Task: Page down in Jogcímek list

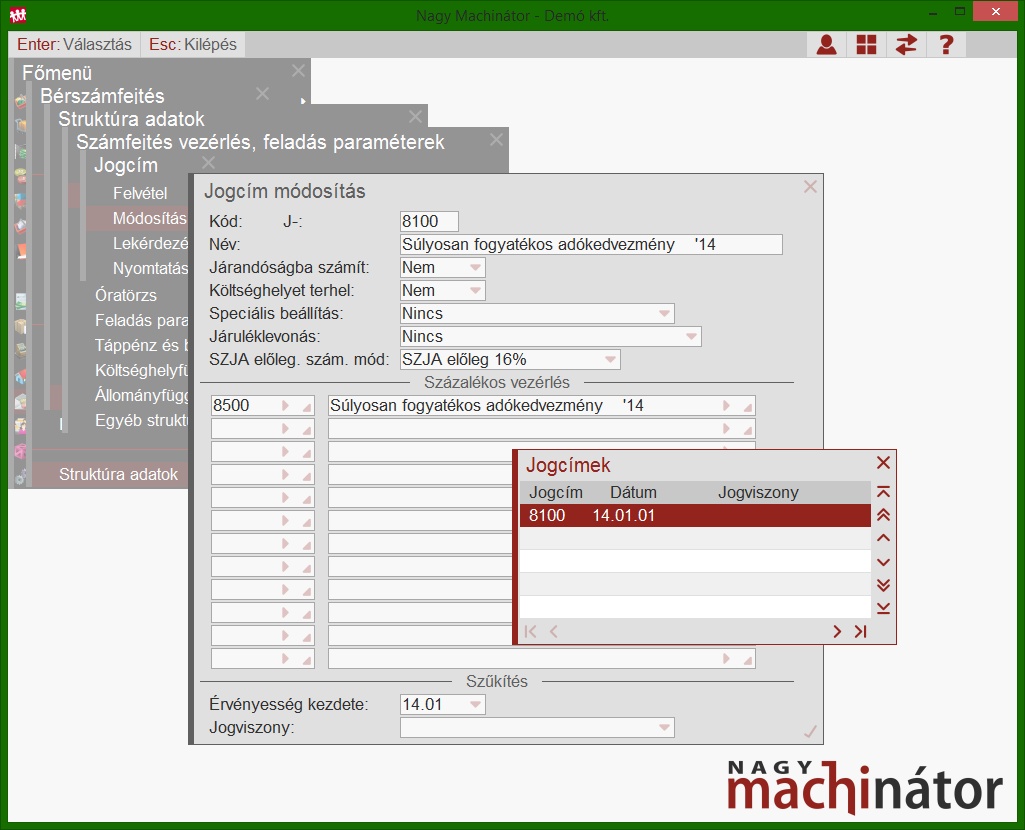Action: (883, 585)
